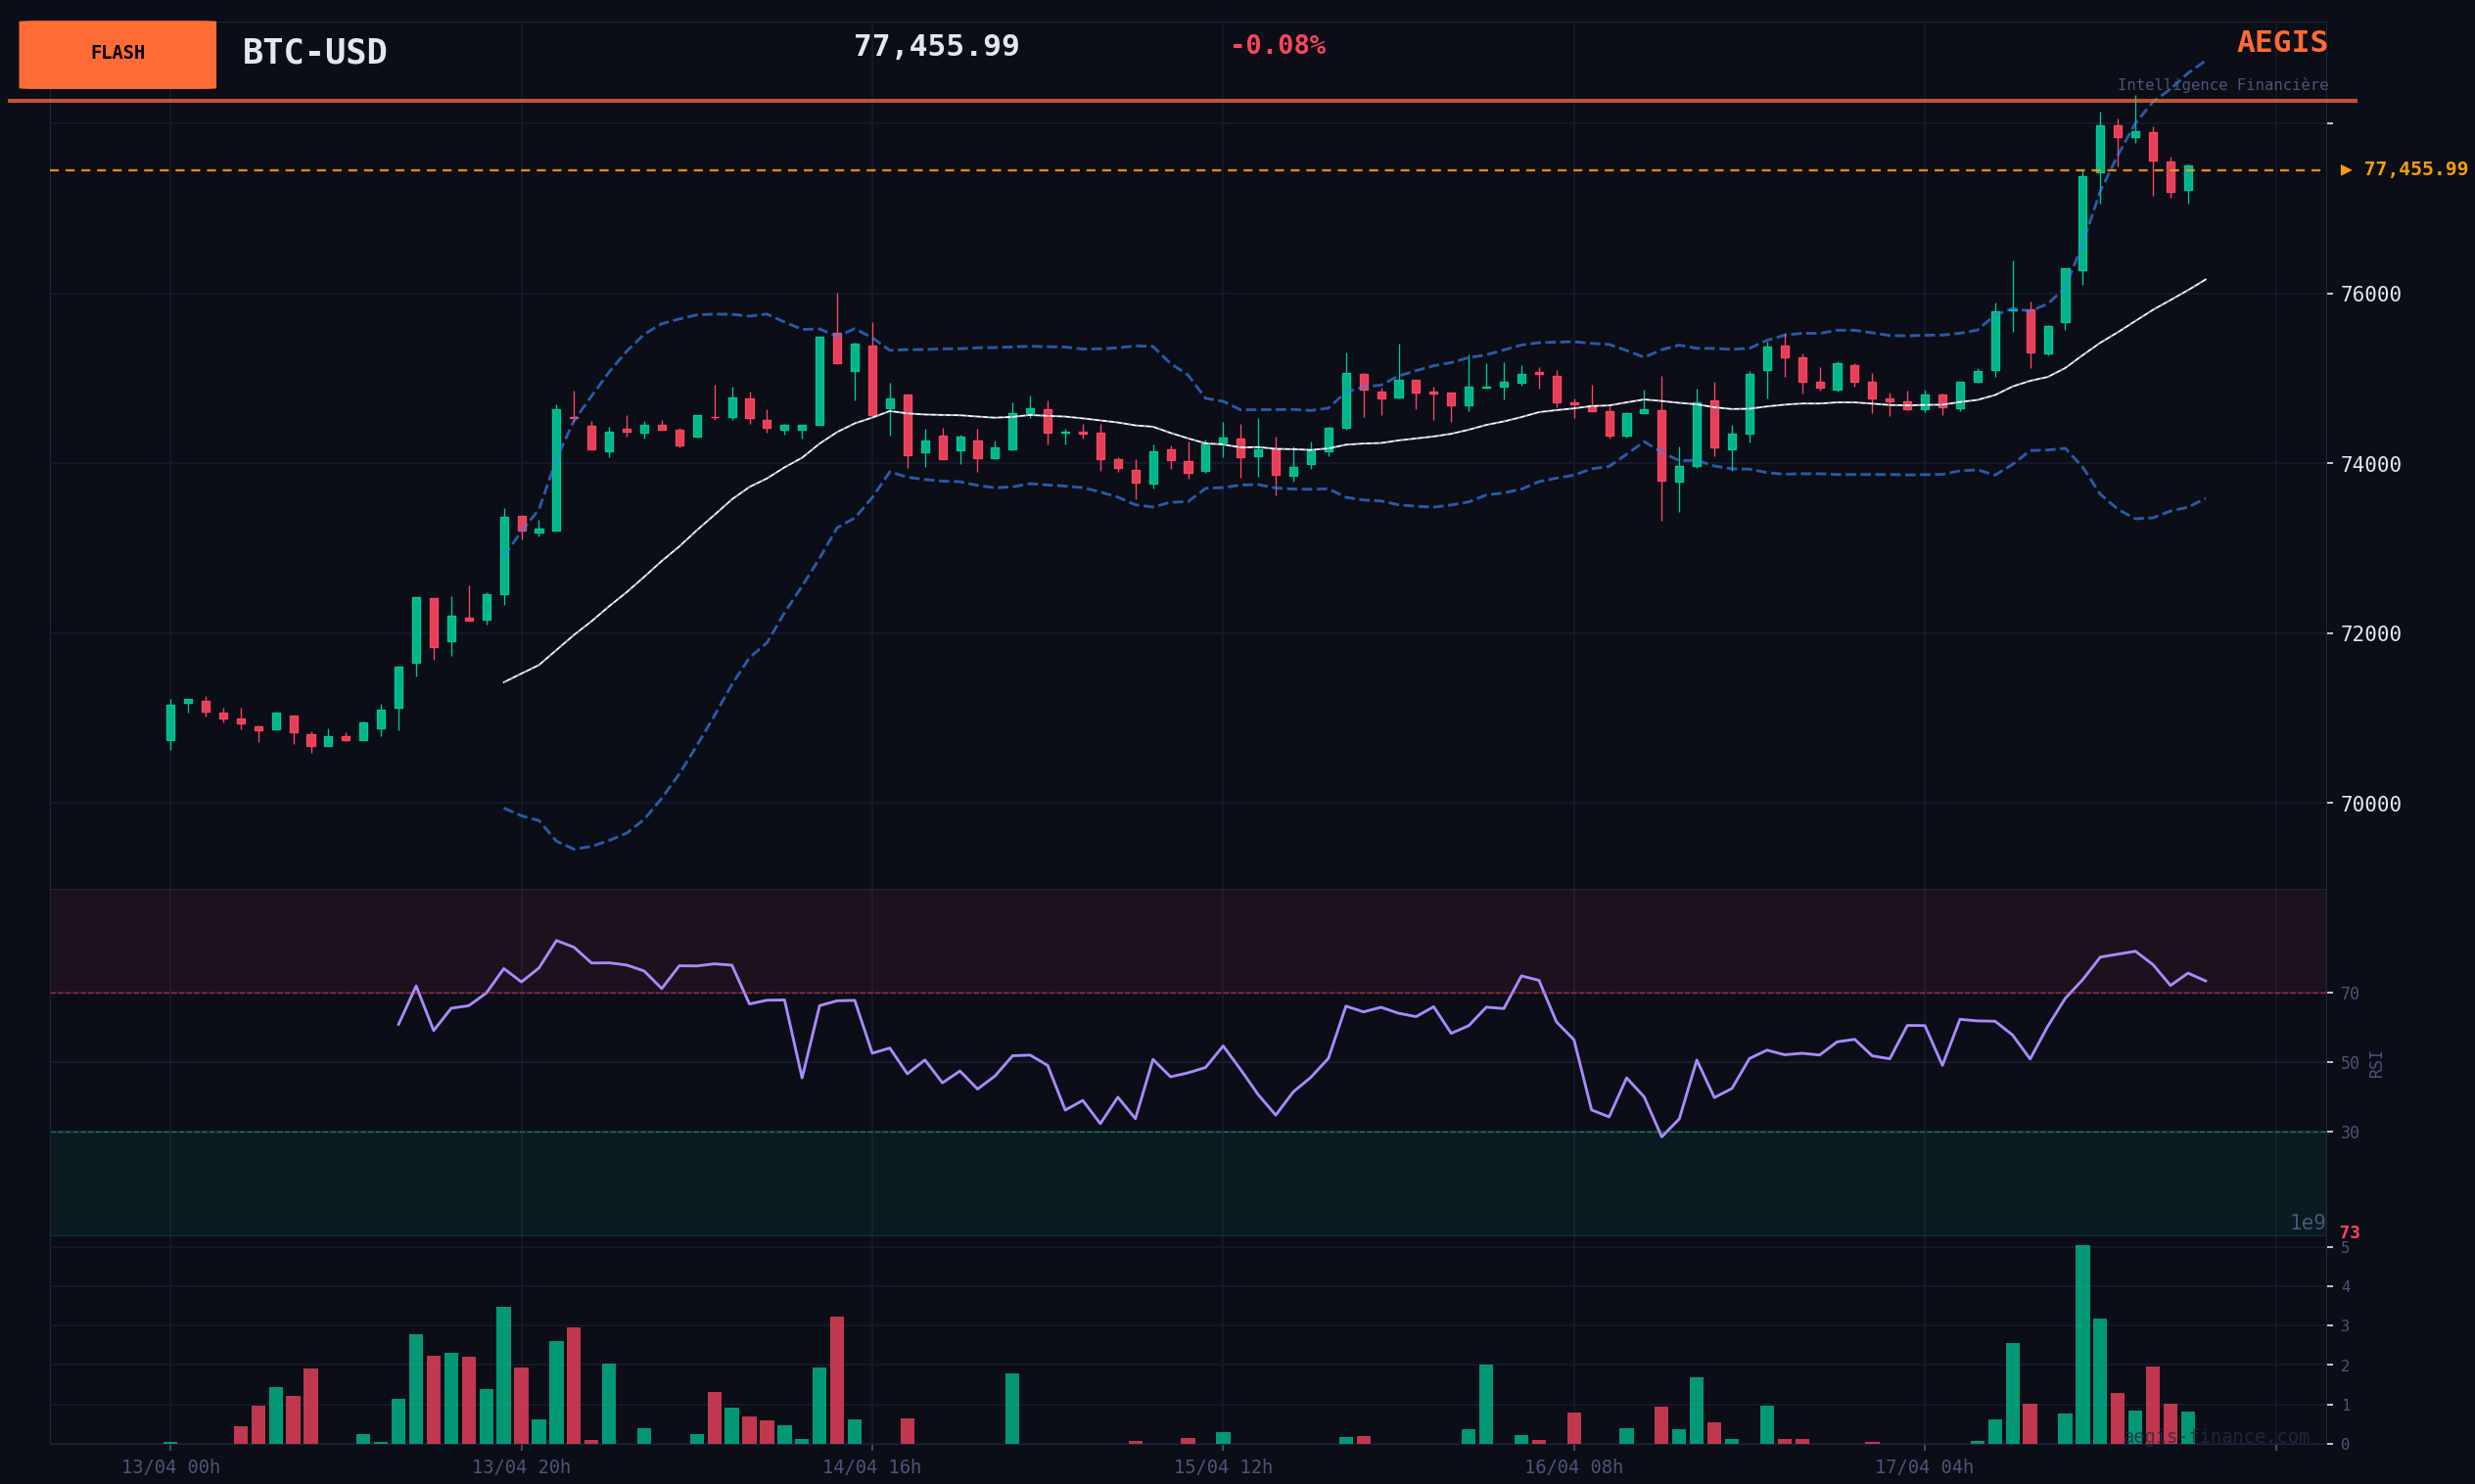Screen dimensions: 2475x1484
Task: Click the tallest green volume bar
Action: pyautogui.click(x=2082, y=1344)
